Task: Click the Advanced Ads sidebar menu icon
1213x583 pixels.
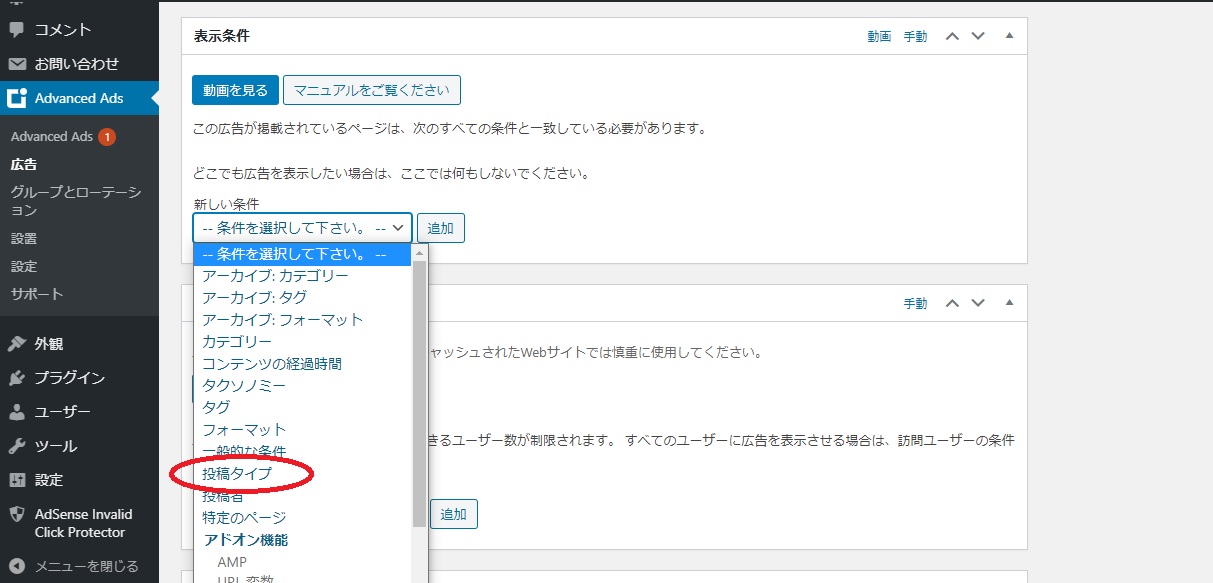Action: click(17, 98)
